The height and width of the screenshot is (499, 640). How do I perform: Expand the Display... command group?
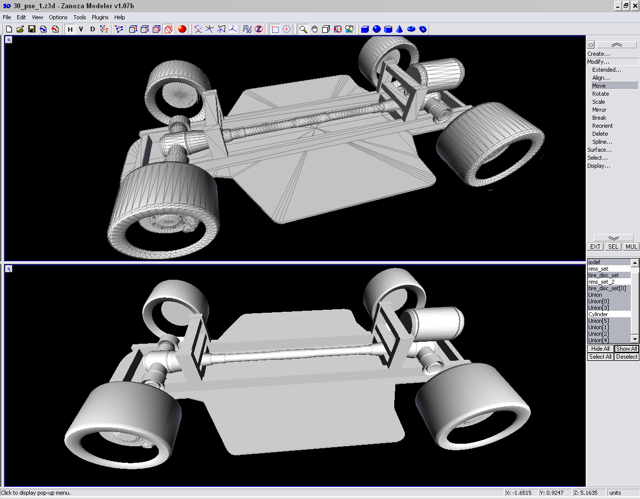click(598, 165)
